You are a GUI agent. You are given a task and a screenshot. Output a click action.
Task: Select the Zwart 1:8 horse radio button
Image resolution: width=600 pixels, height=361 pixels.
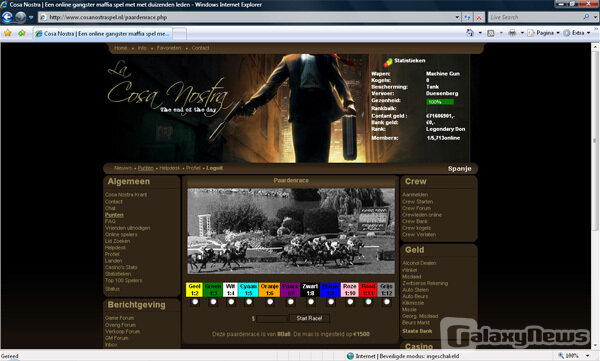[x=311, y=302]
